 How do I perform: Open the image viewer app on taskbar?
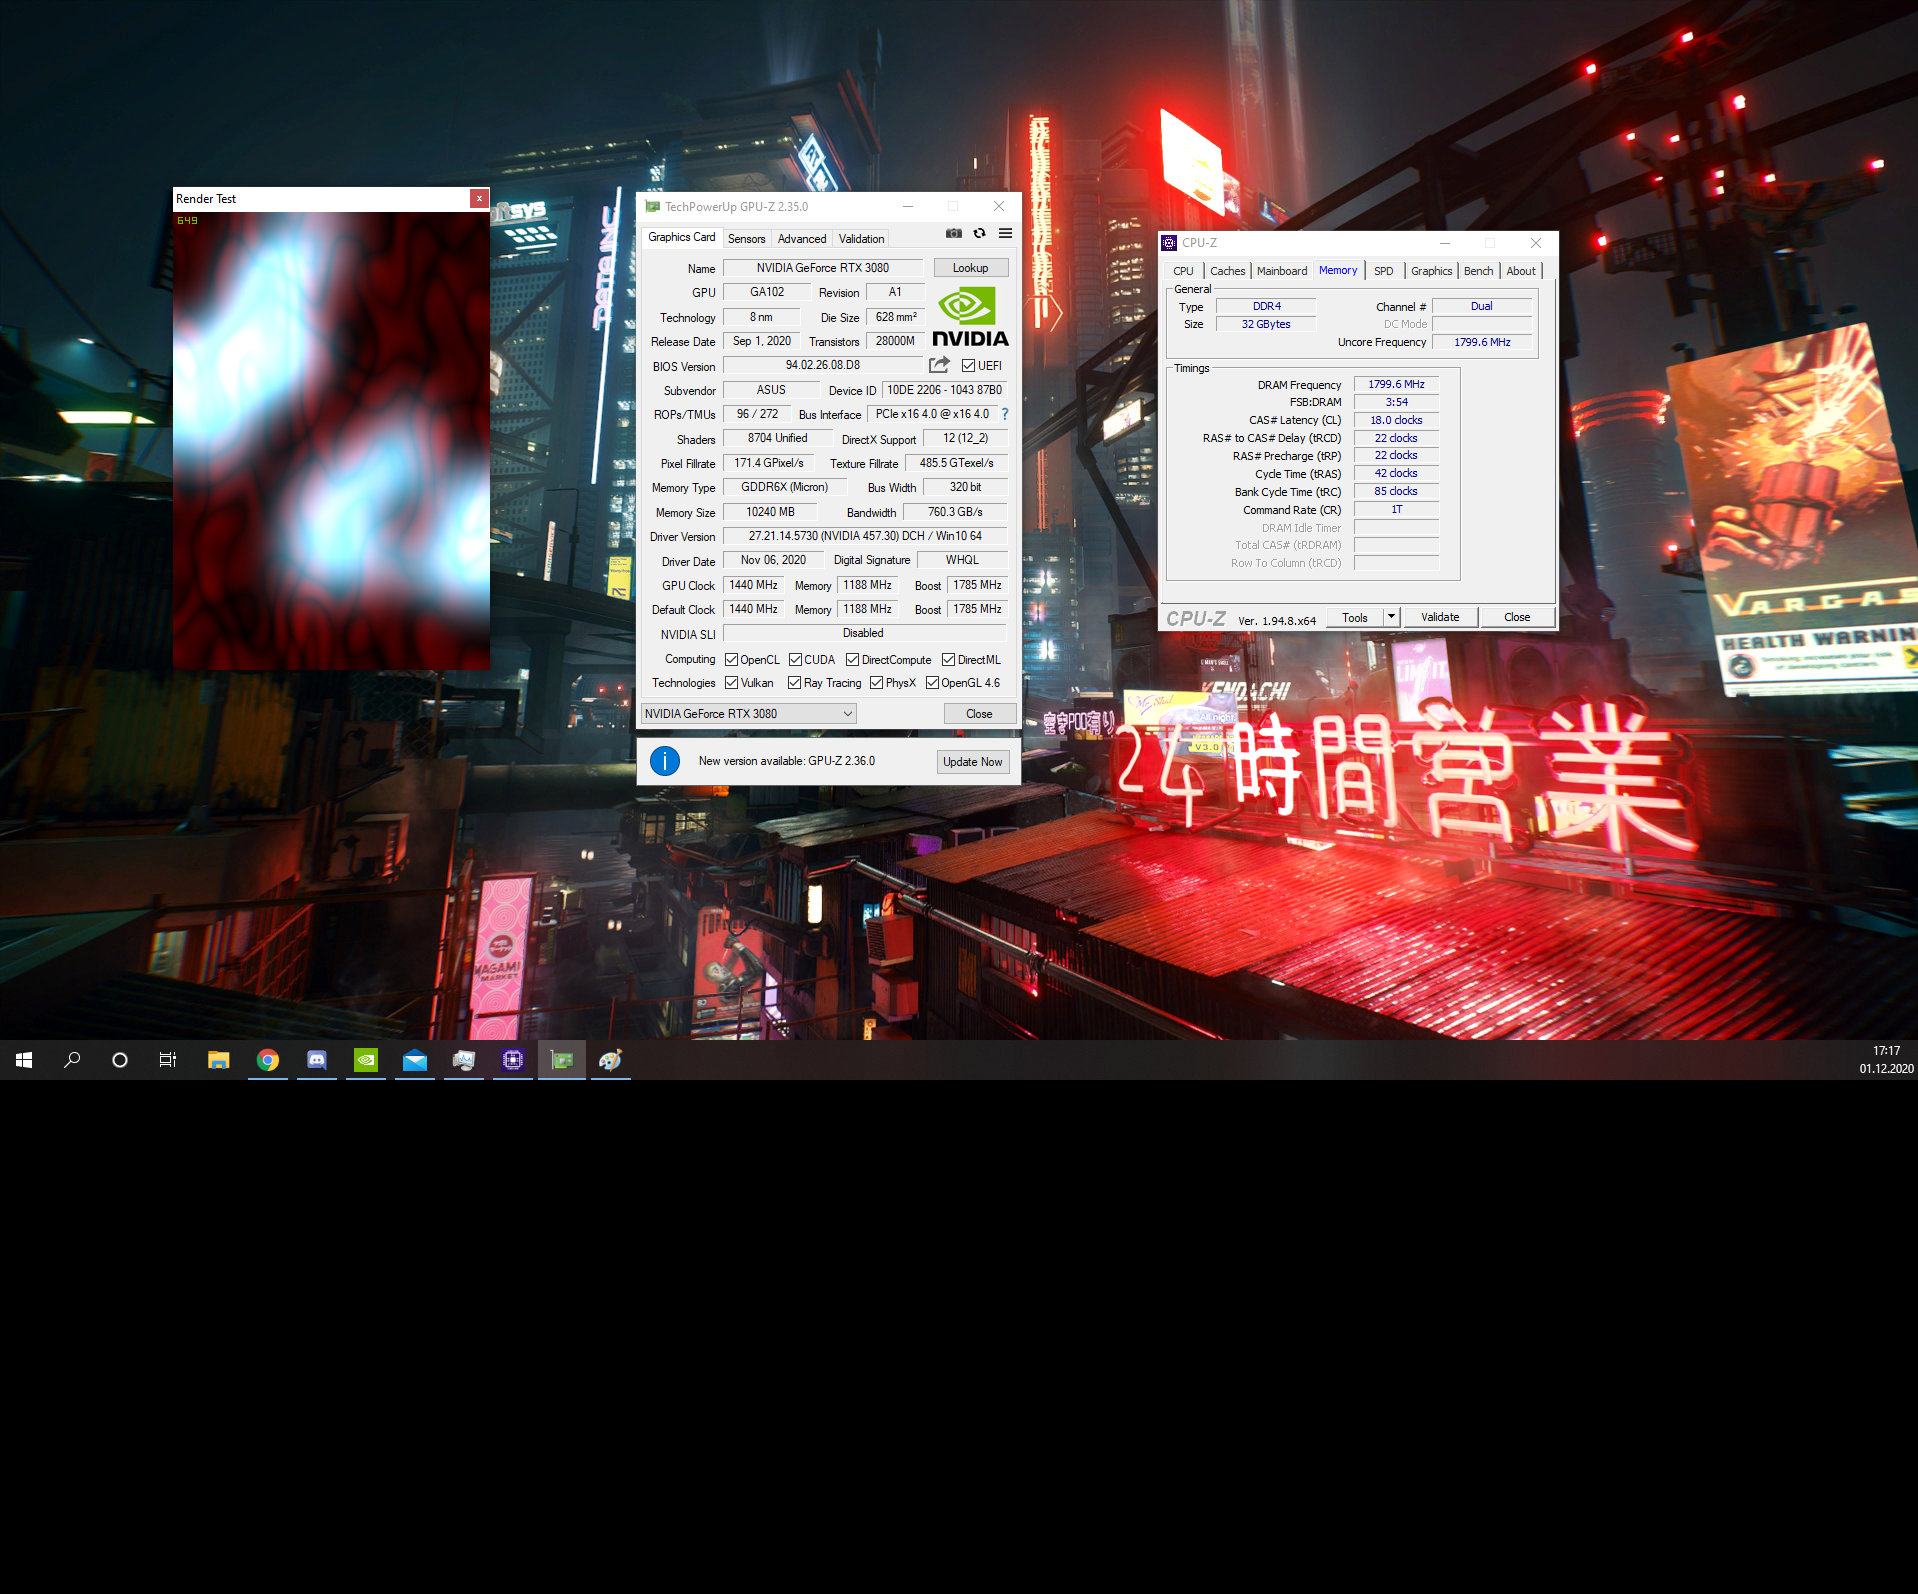click(x=464, y=1060)
